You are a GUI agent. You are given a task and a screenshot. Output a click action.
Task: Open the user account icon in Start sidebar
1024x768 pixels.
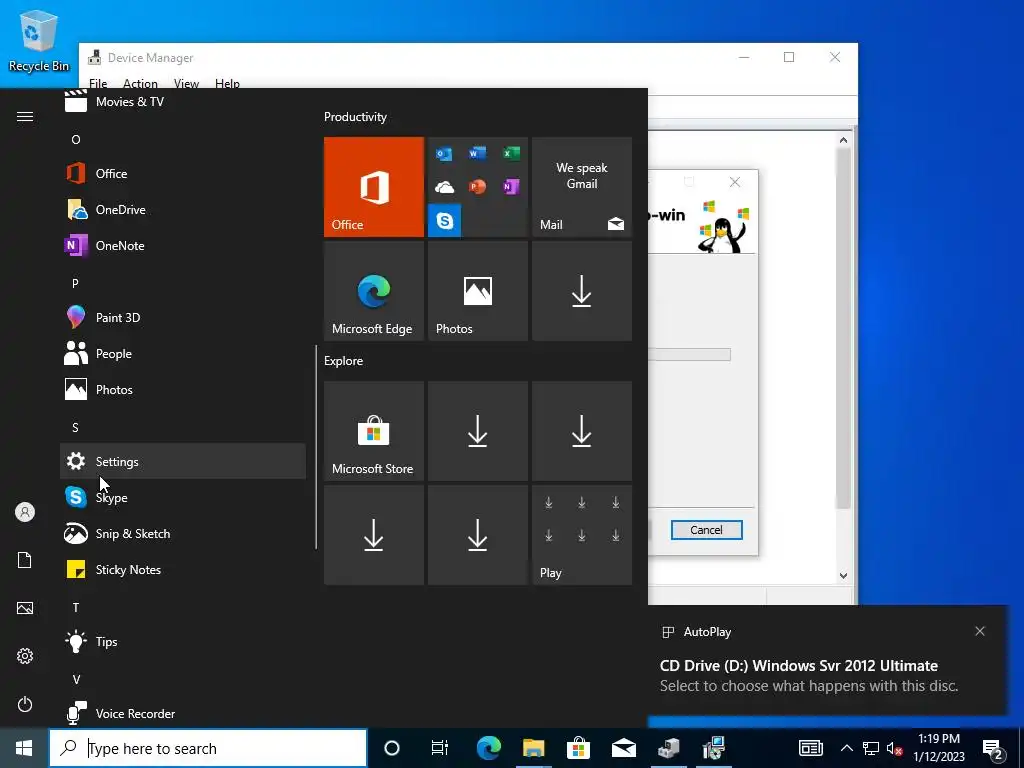point(25,512)
